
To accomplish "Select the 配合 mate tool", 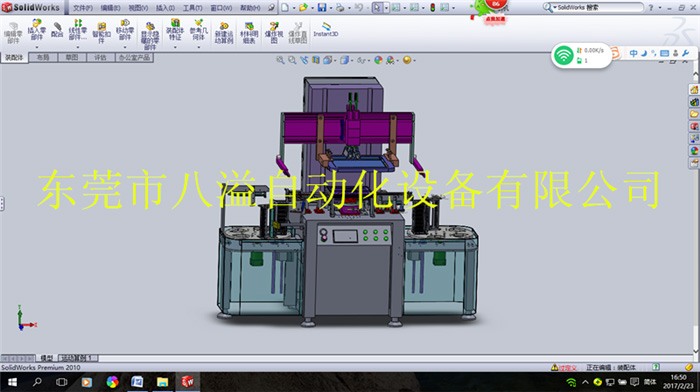I will pos(57,29).
